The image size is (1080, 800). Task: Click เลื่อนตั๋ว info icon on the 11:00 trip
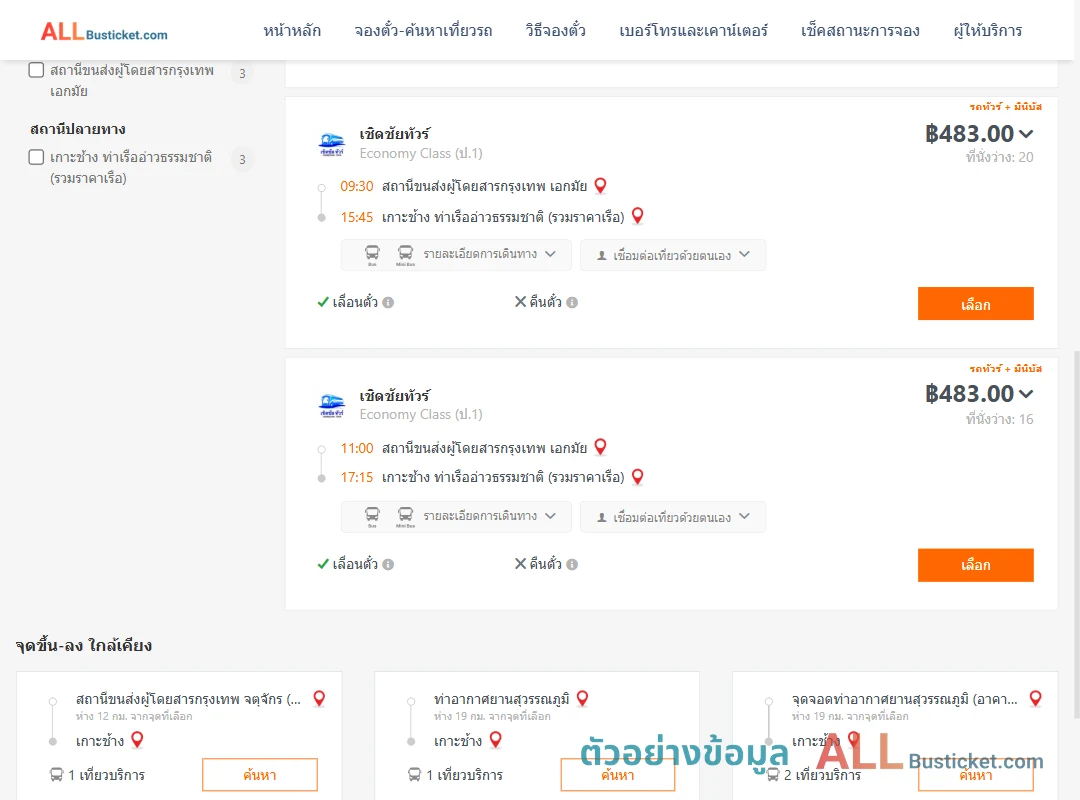388,564
